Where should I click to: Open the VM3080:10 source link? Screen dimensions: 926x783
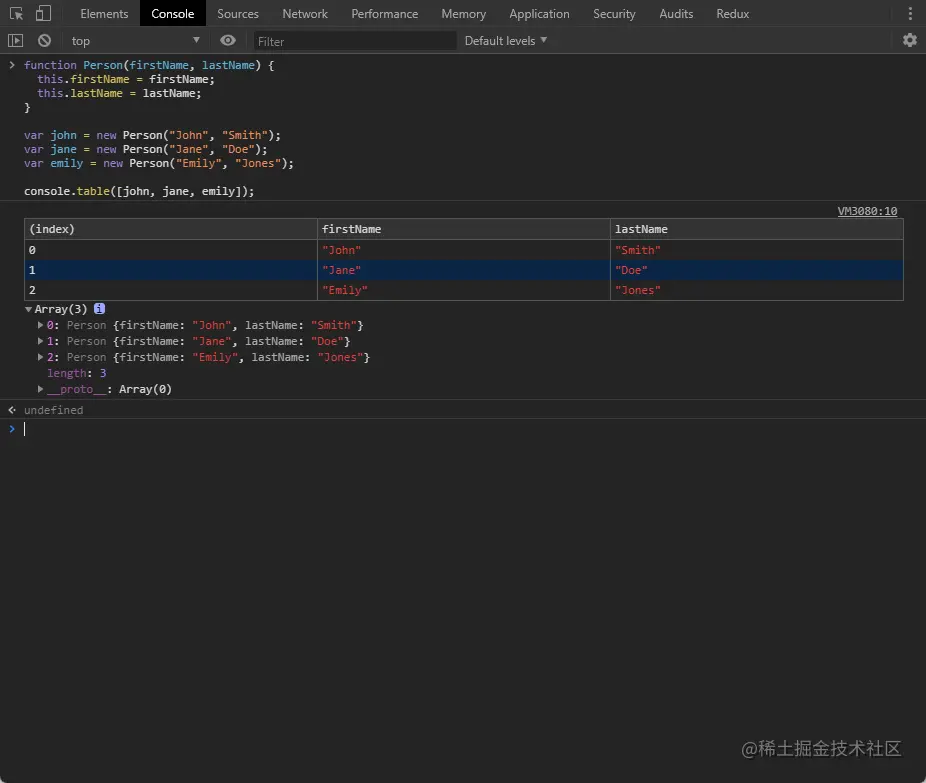tap(866, 212)
